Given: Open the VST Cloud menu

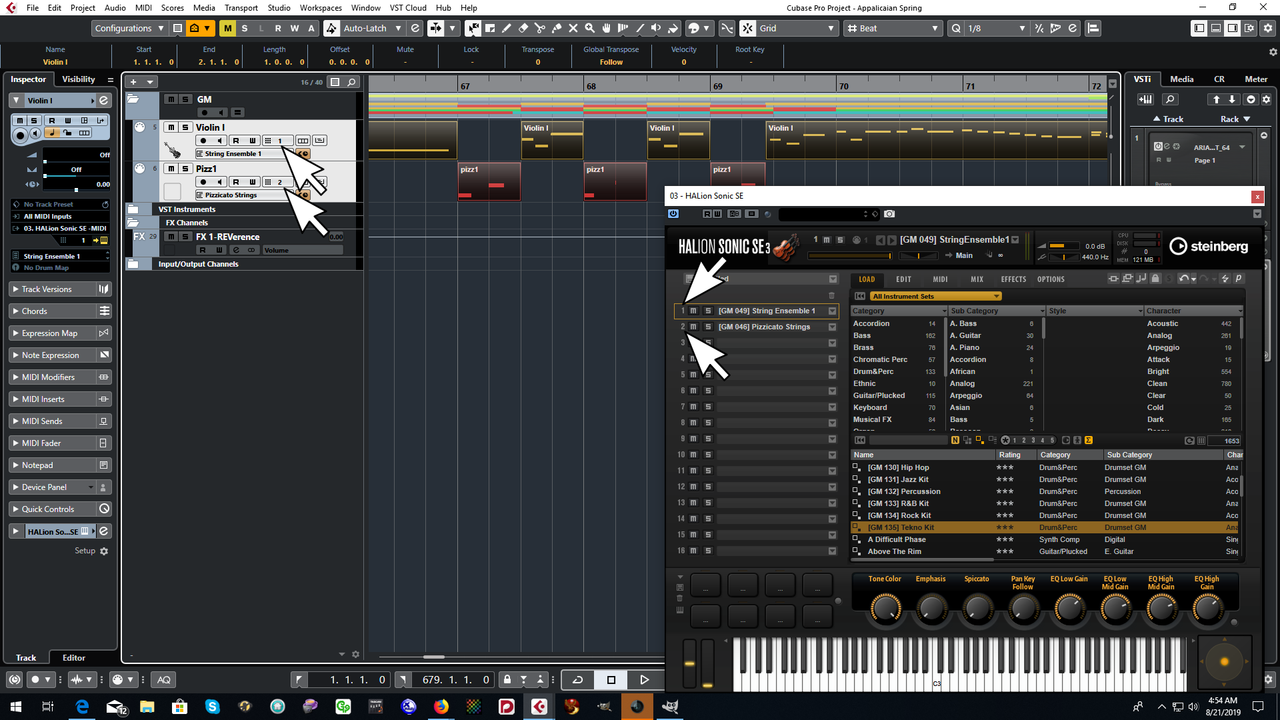Looking at the screenshot, I should [408, 7].
